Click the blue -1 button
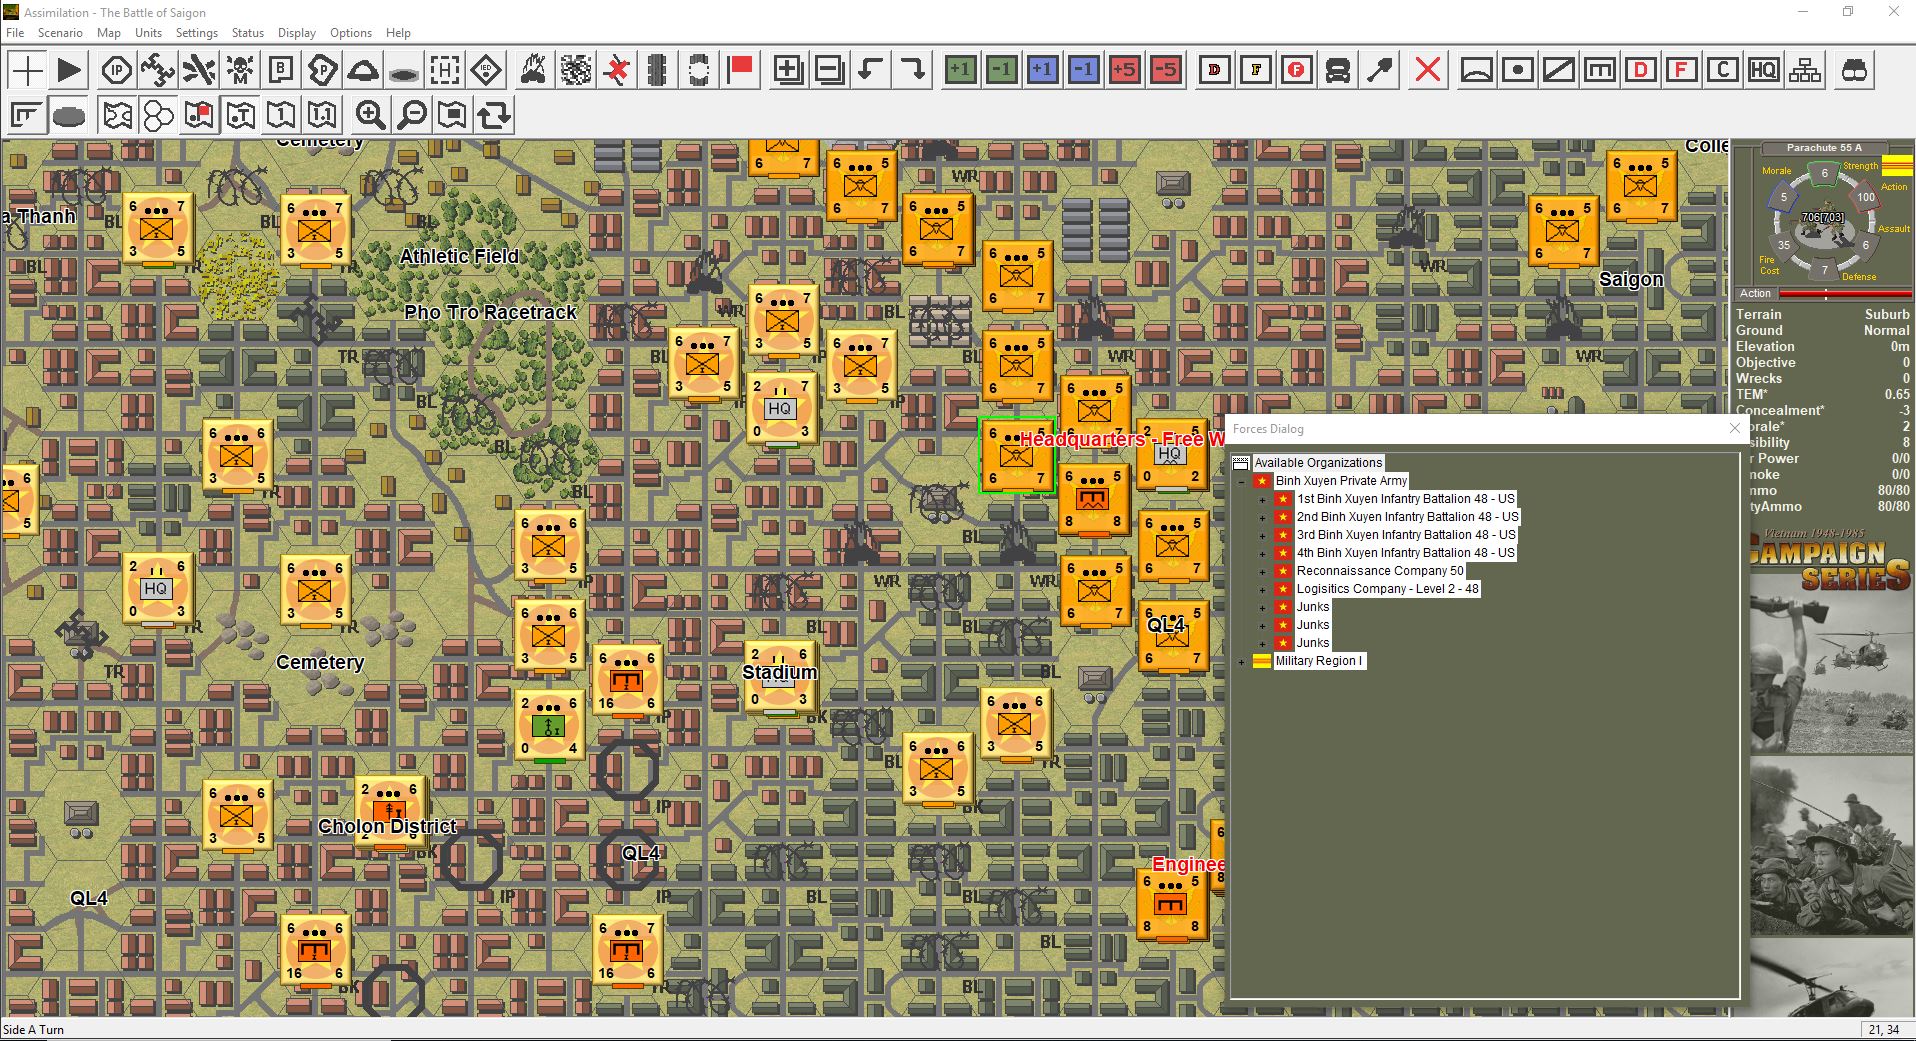The width and height of the screenshot is (1916, 1041). click(x=1083, y=70)
